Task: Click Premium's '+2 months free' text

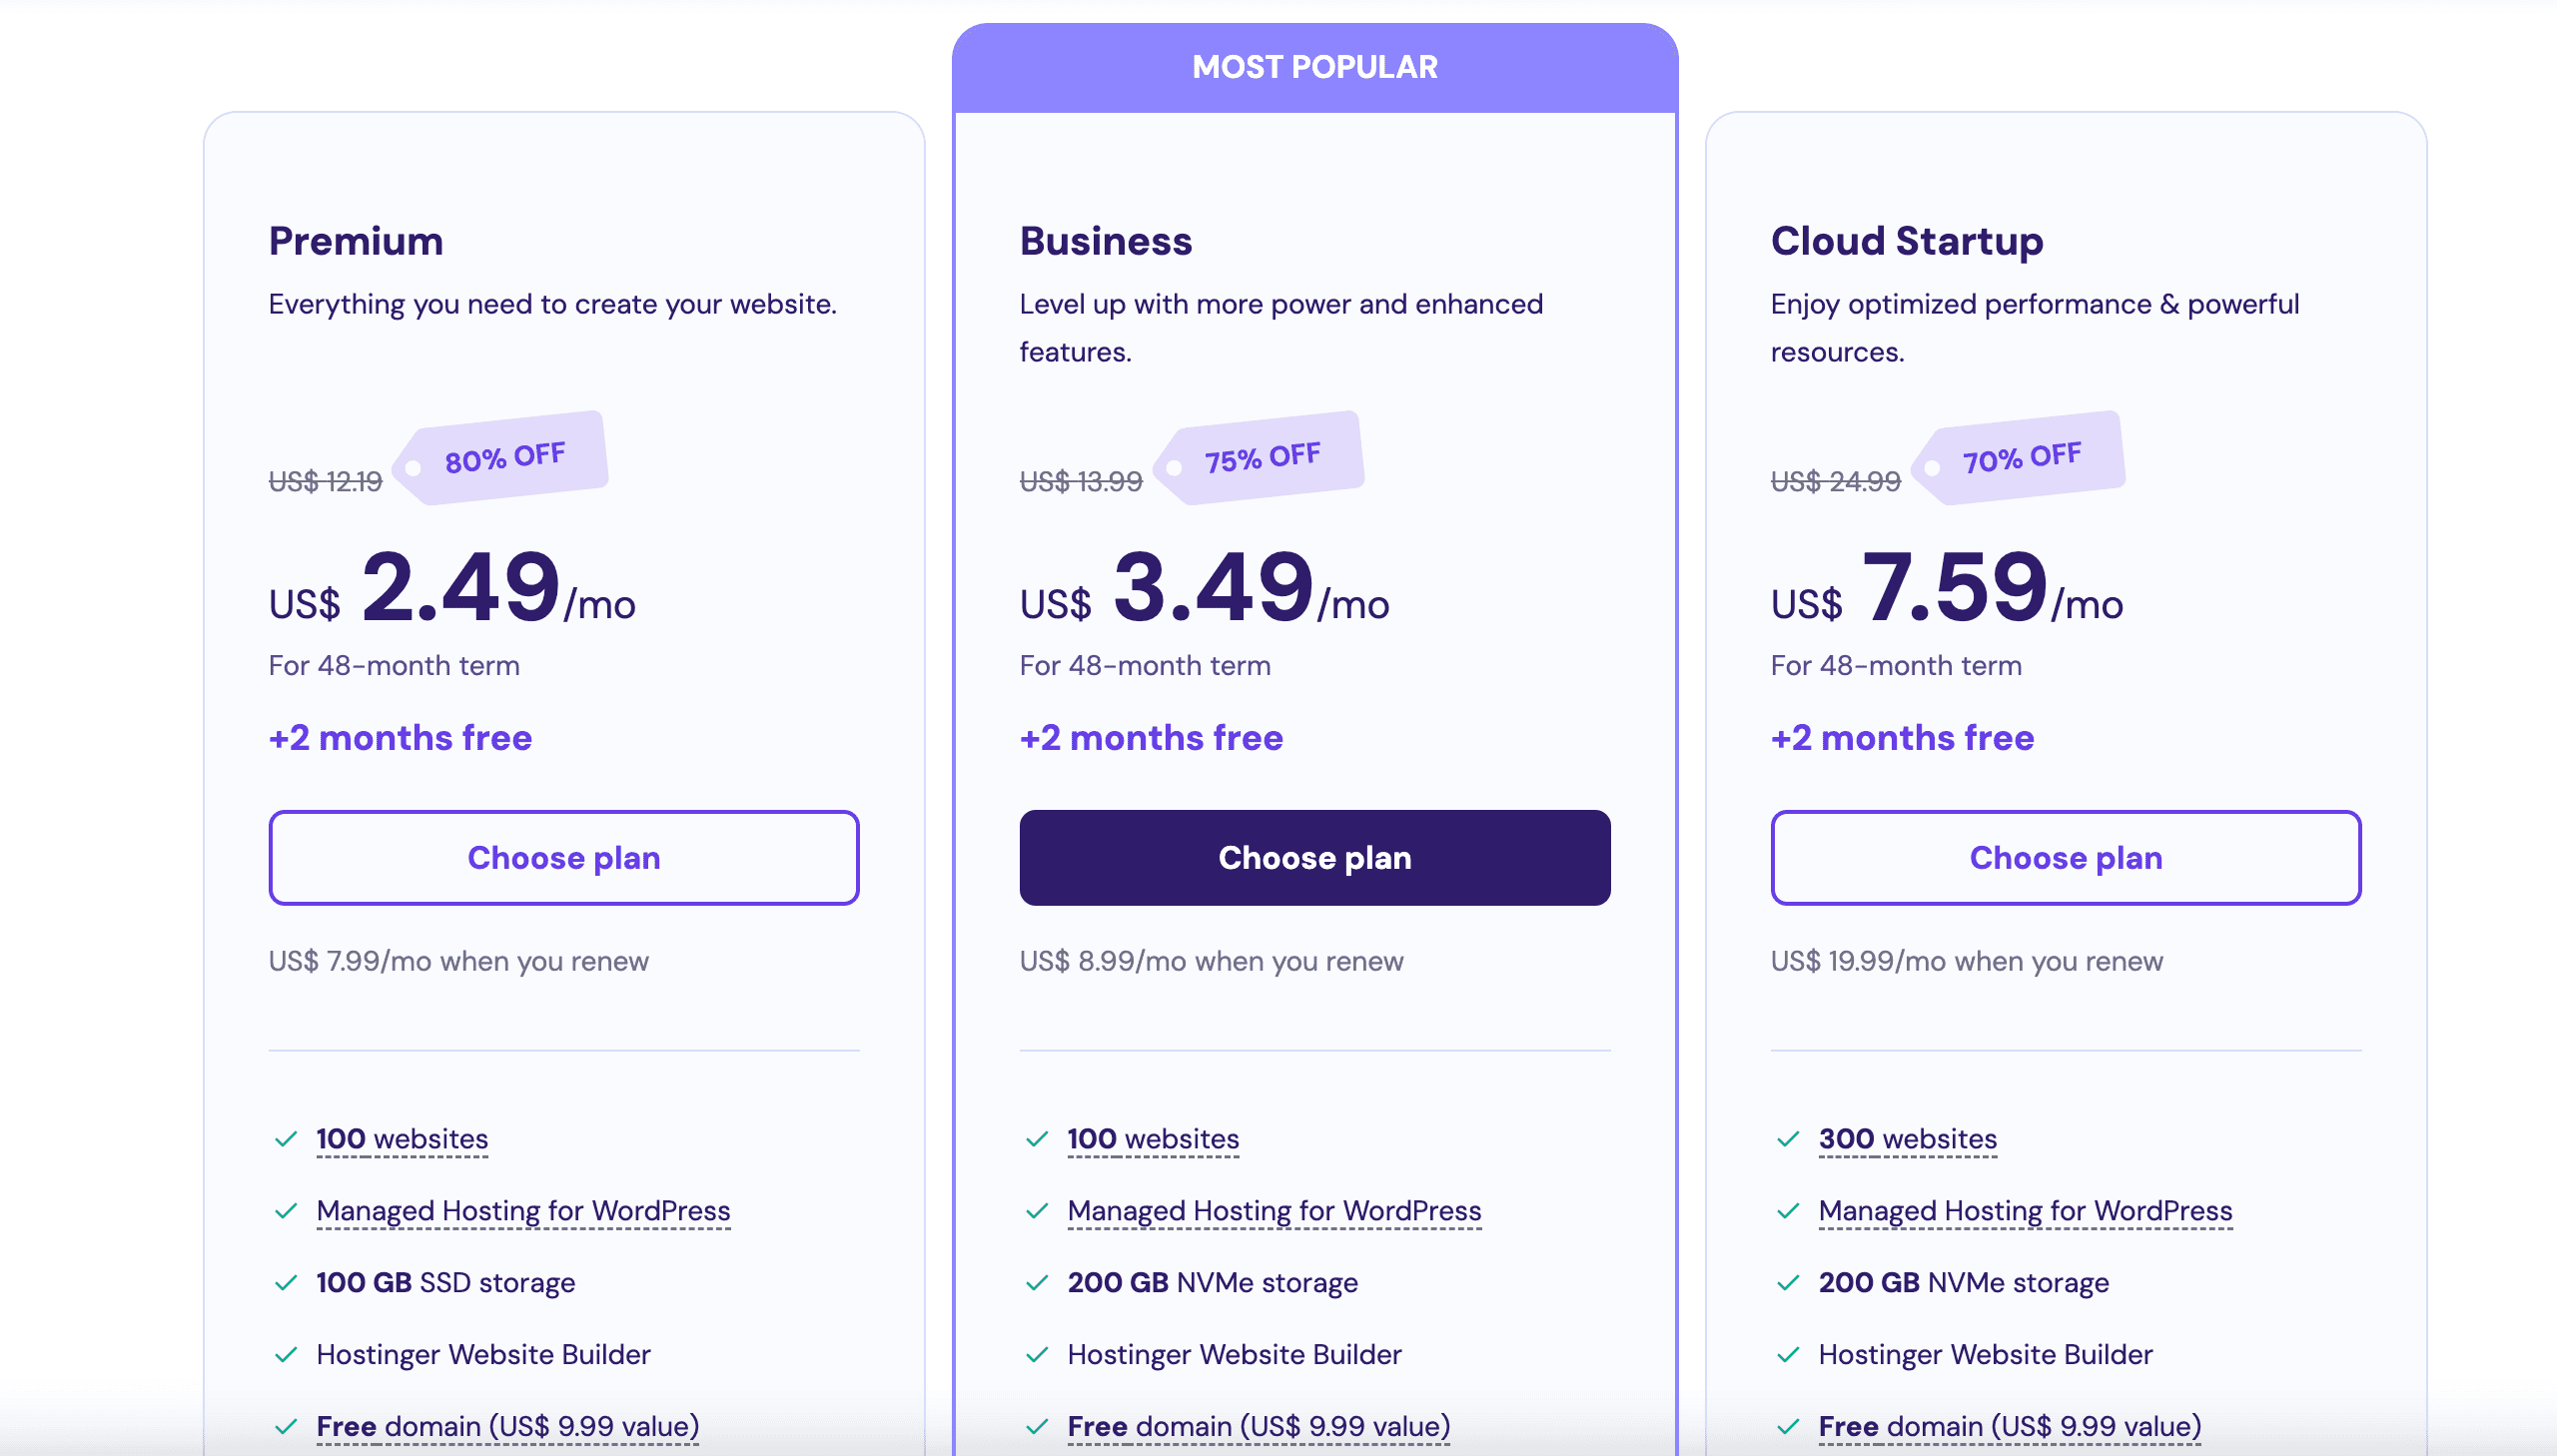Action: (x=400, y=737)
